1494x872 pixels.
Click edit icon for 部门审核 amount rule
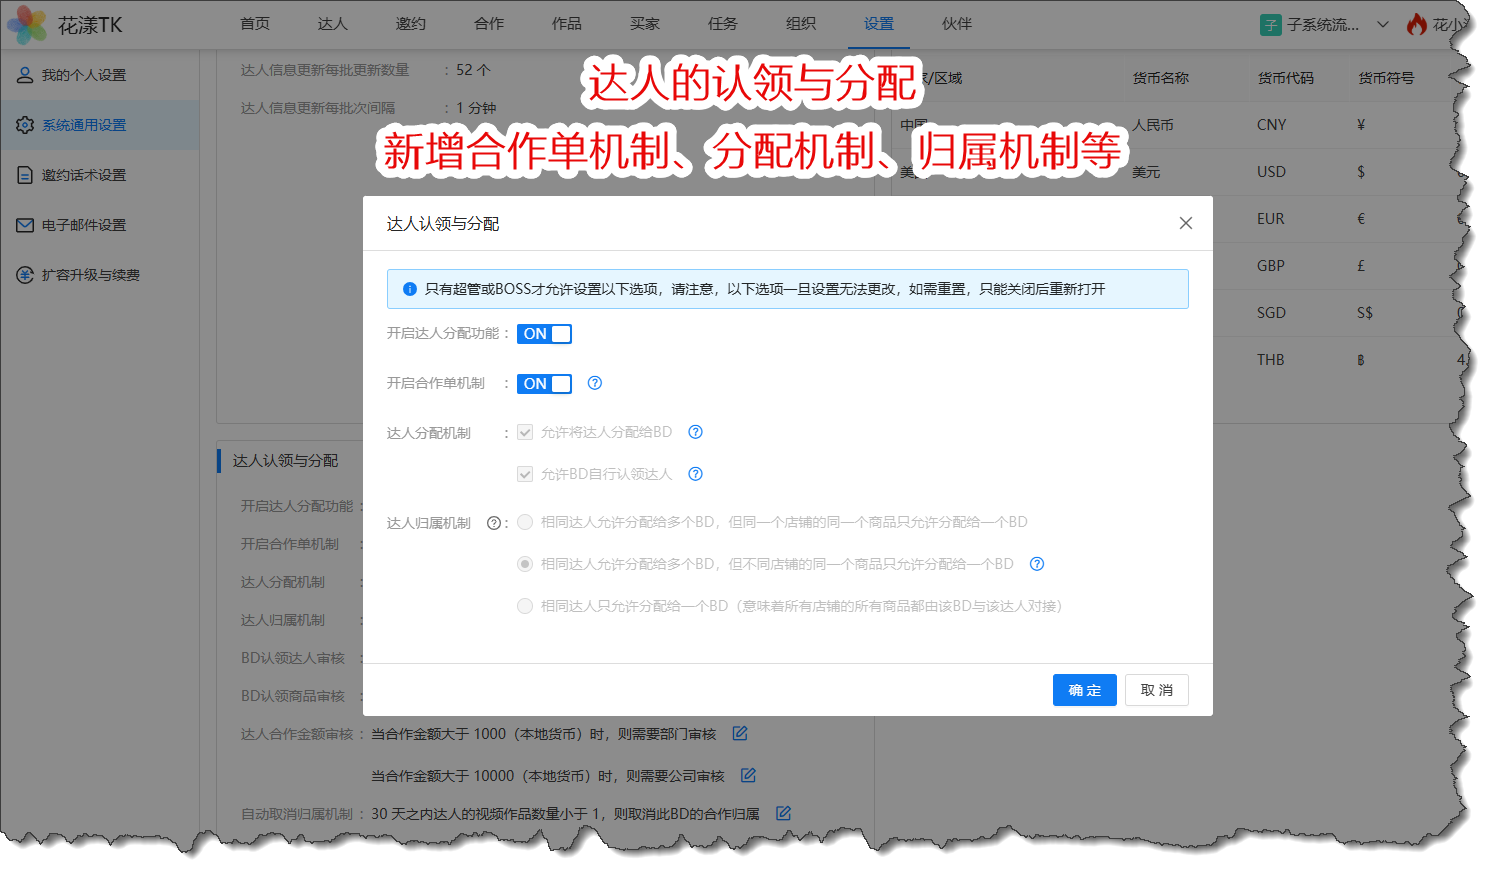pos(740,734)
